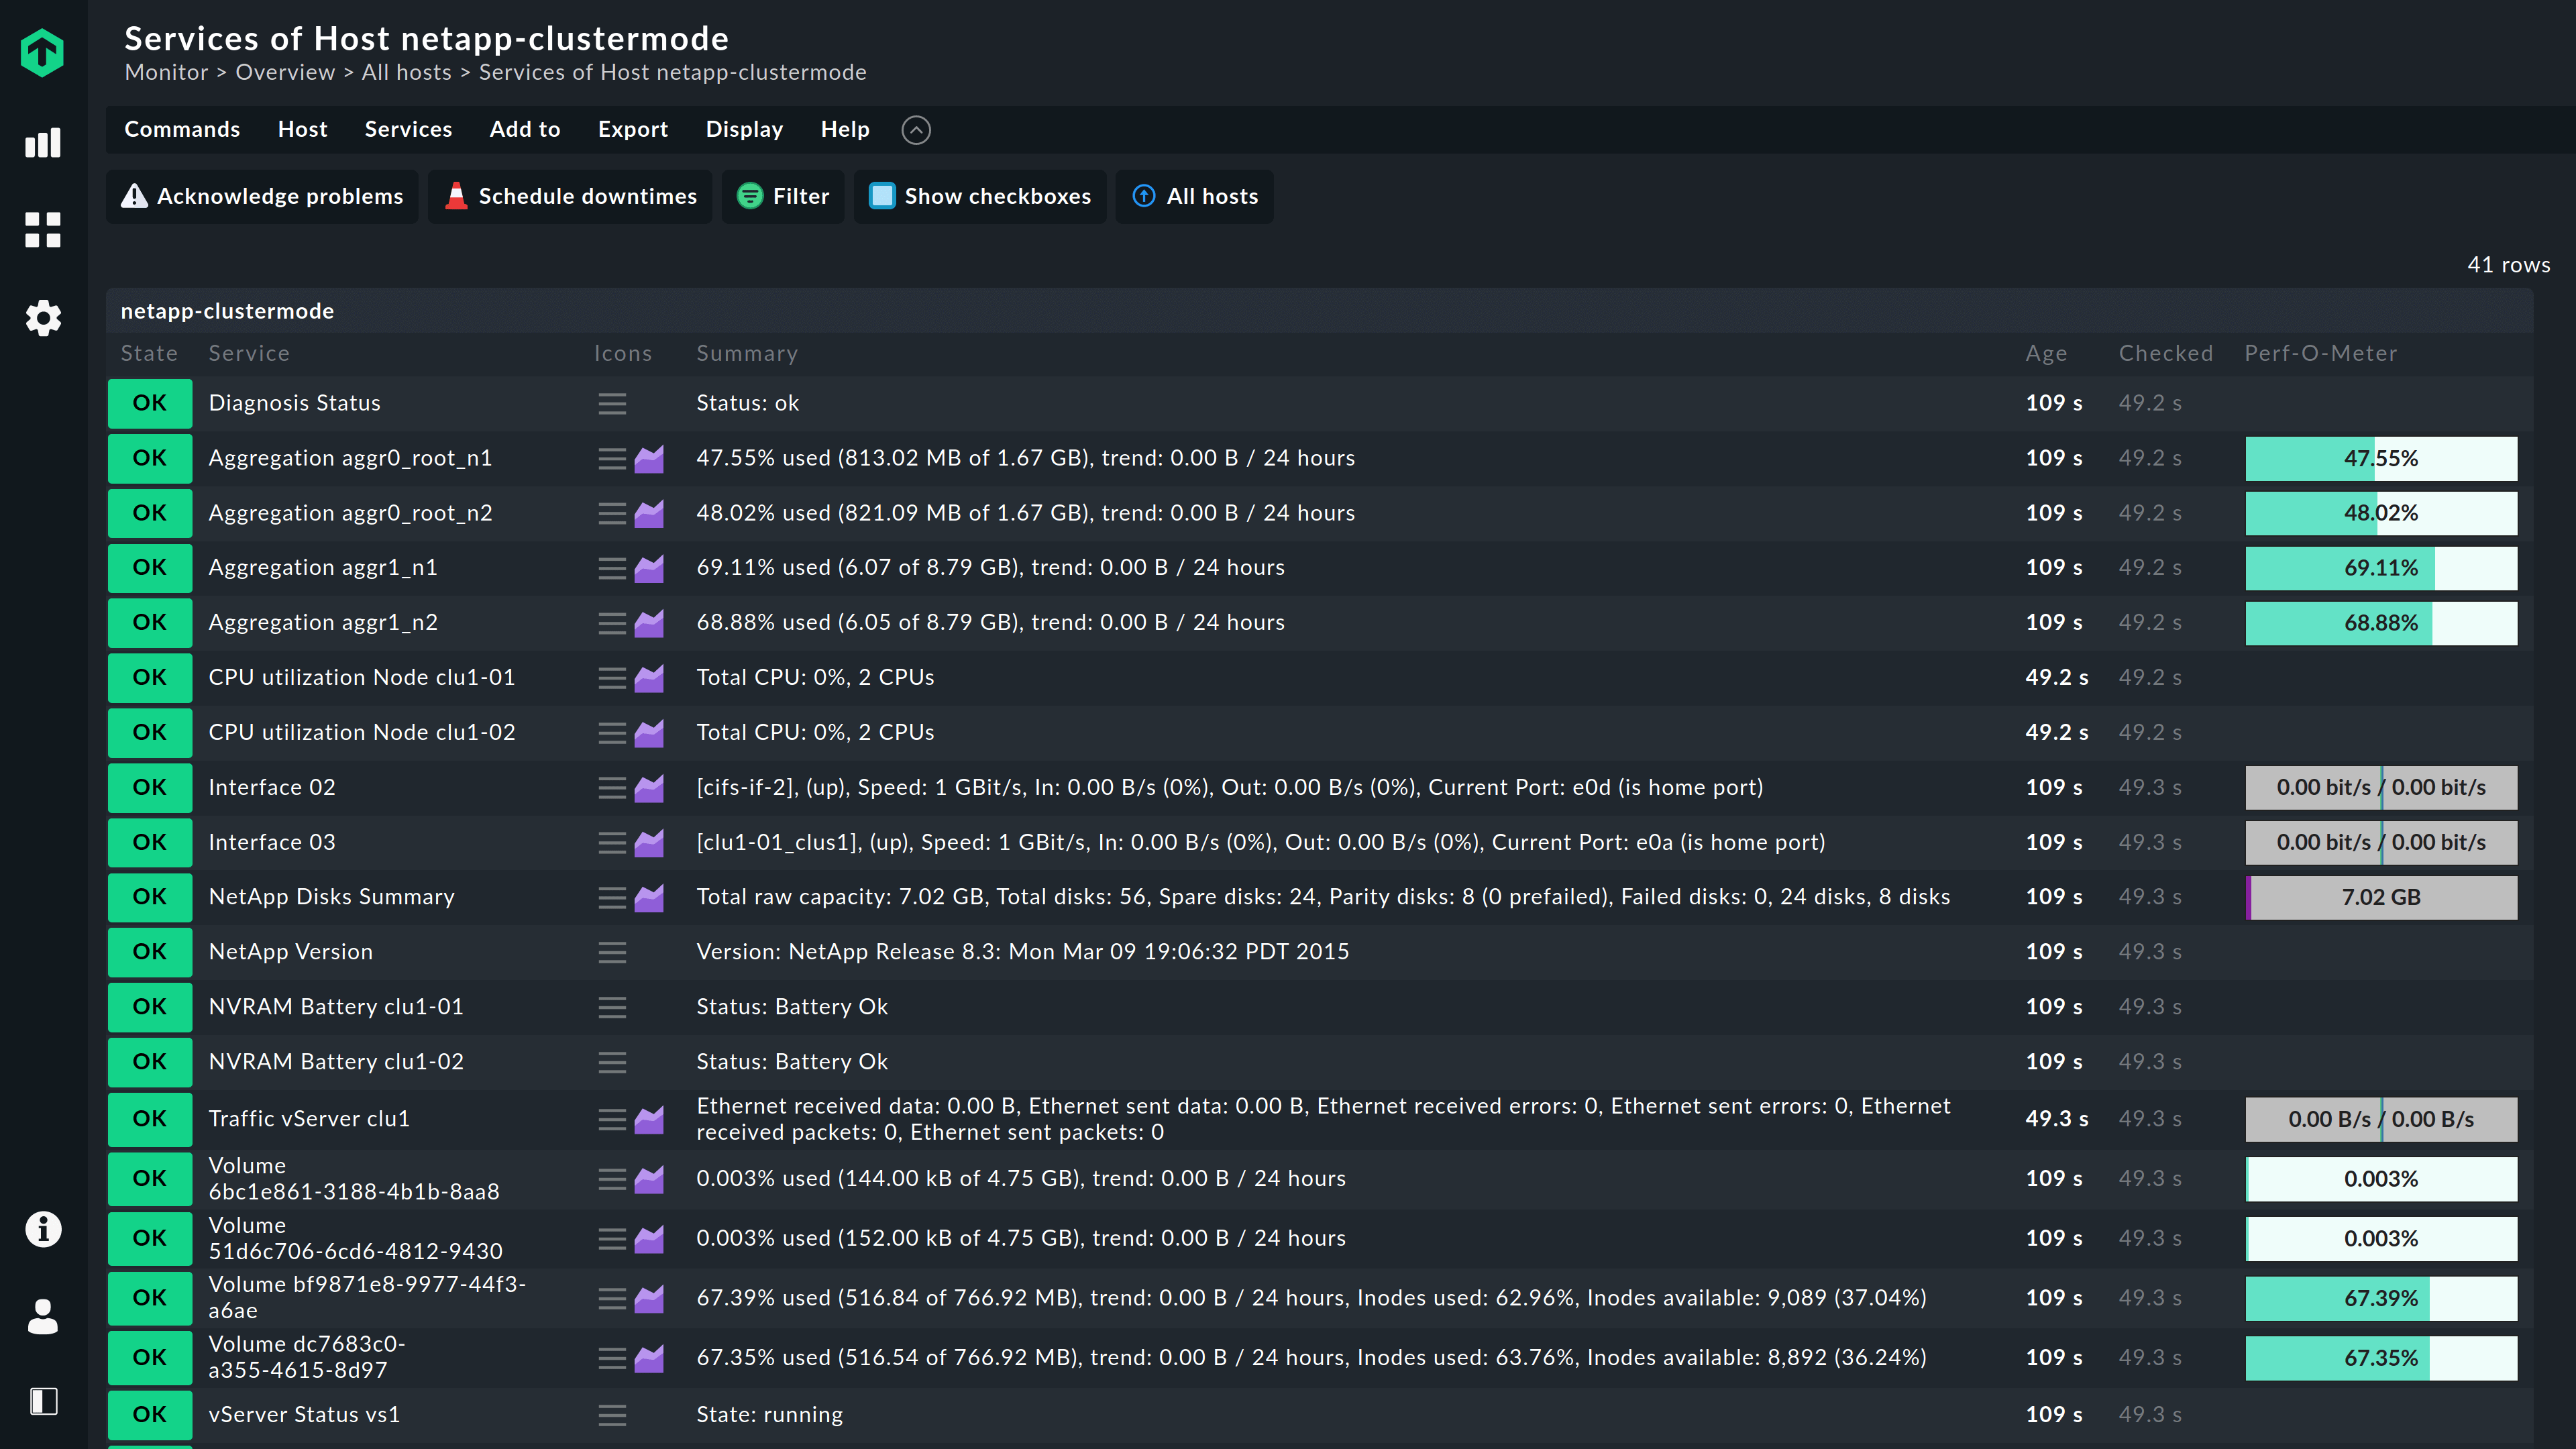Open action menu for Diagnosis Status

(x=612, y=403)
